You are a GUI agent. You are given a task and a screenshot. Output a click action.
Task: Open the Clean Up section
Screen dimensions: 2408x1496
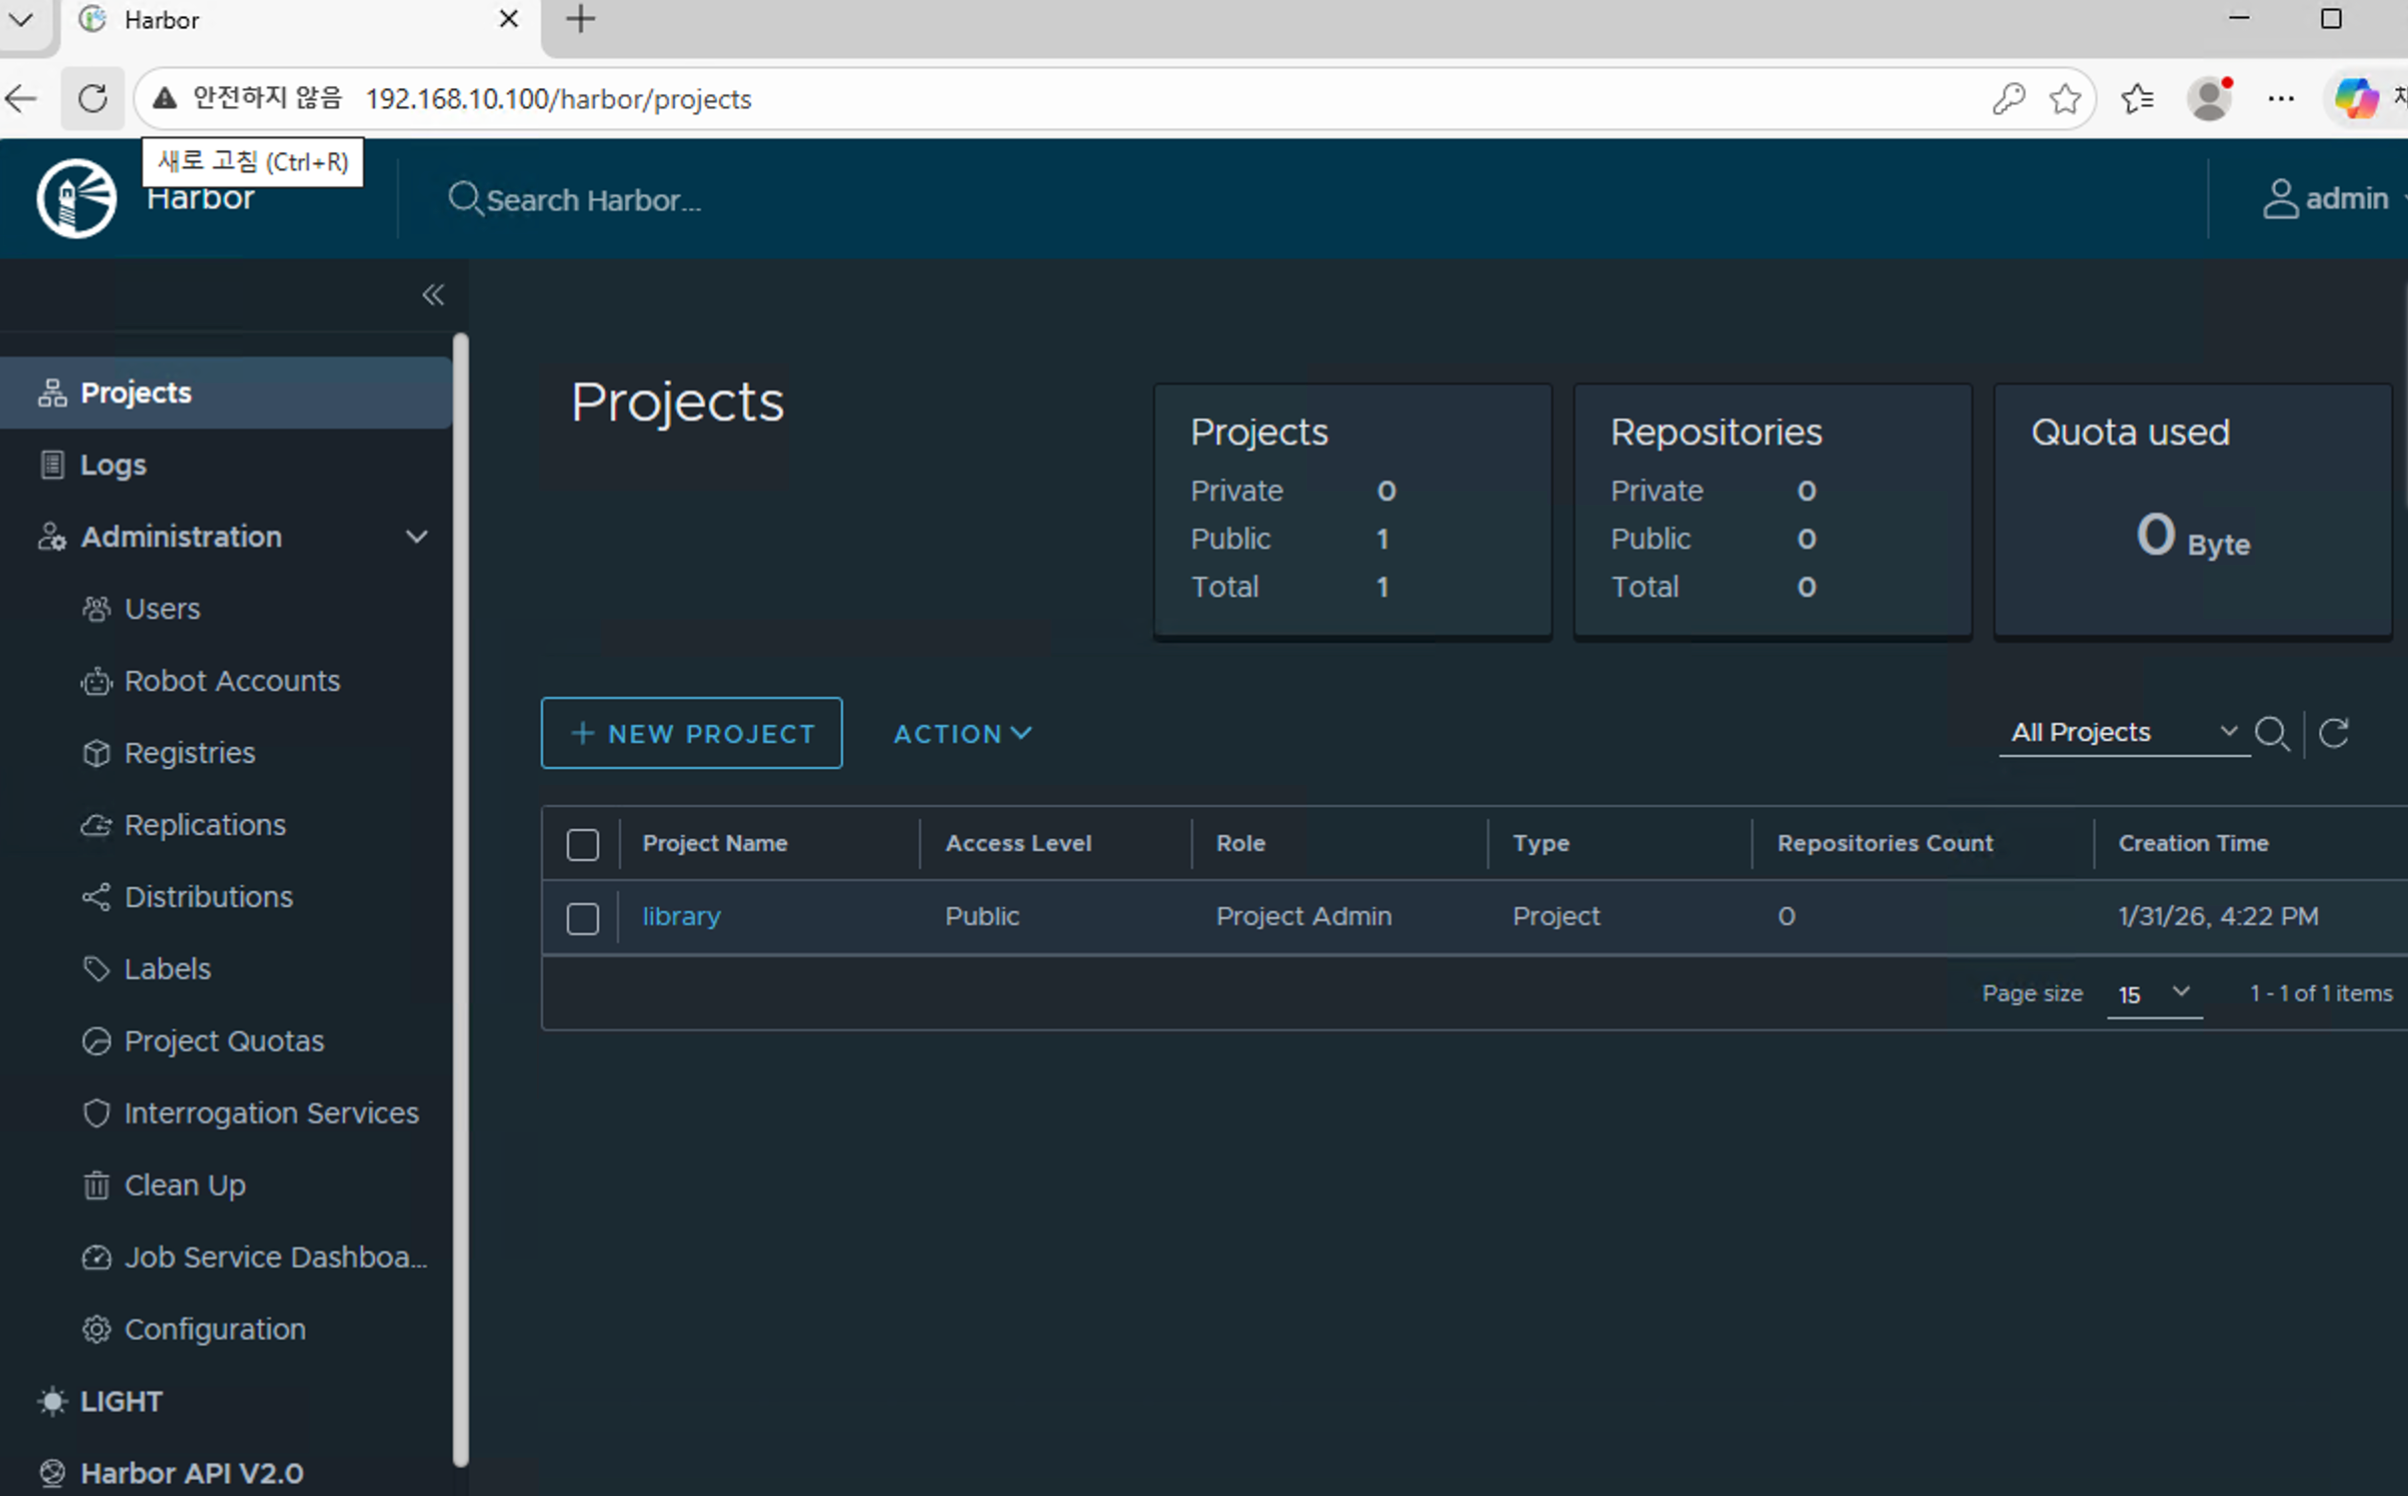pos(184,1185)
